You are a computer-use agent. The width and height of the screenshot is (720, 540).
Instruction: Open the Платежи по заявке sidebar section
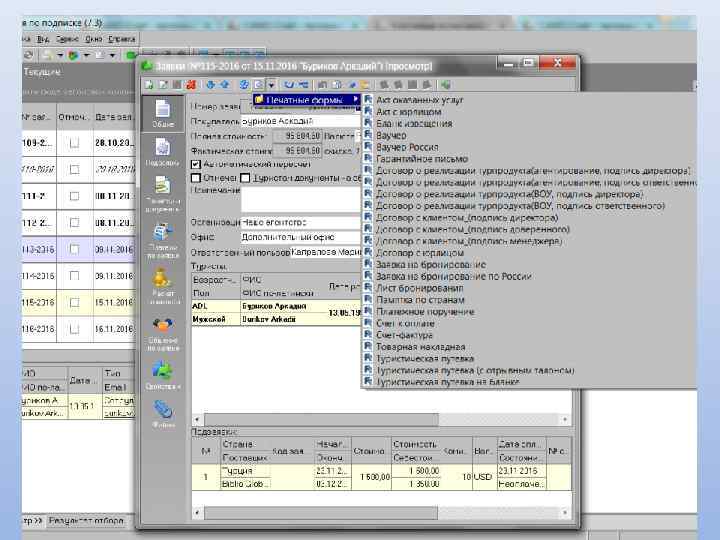coord(163,240)
